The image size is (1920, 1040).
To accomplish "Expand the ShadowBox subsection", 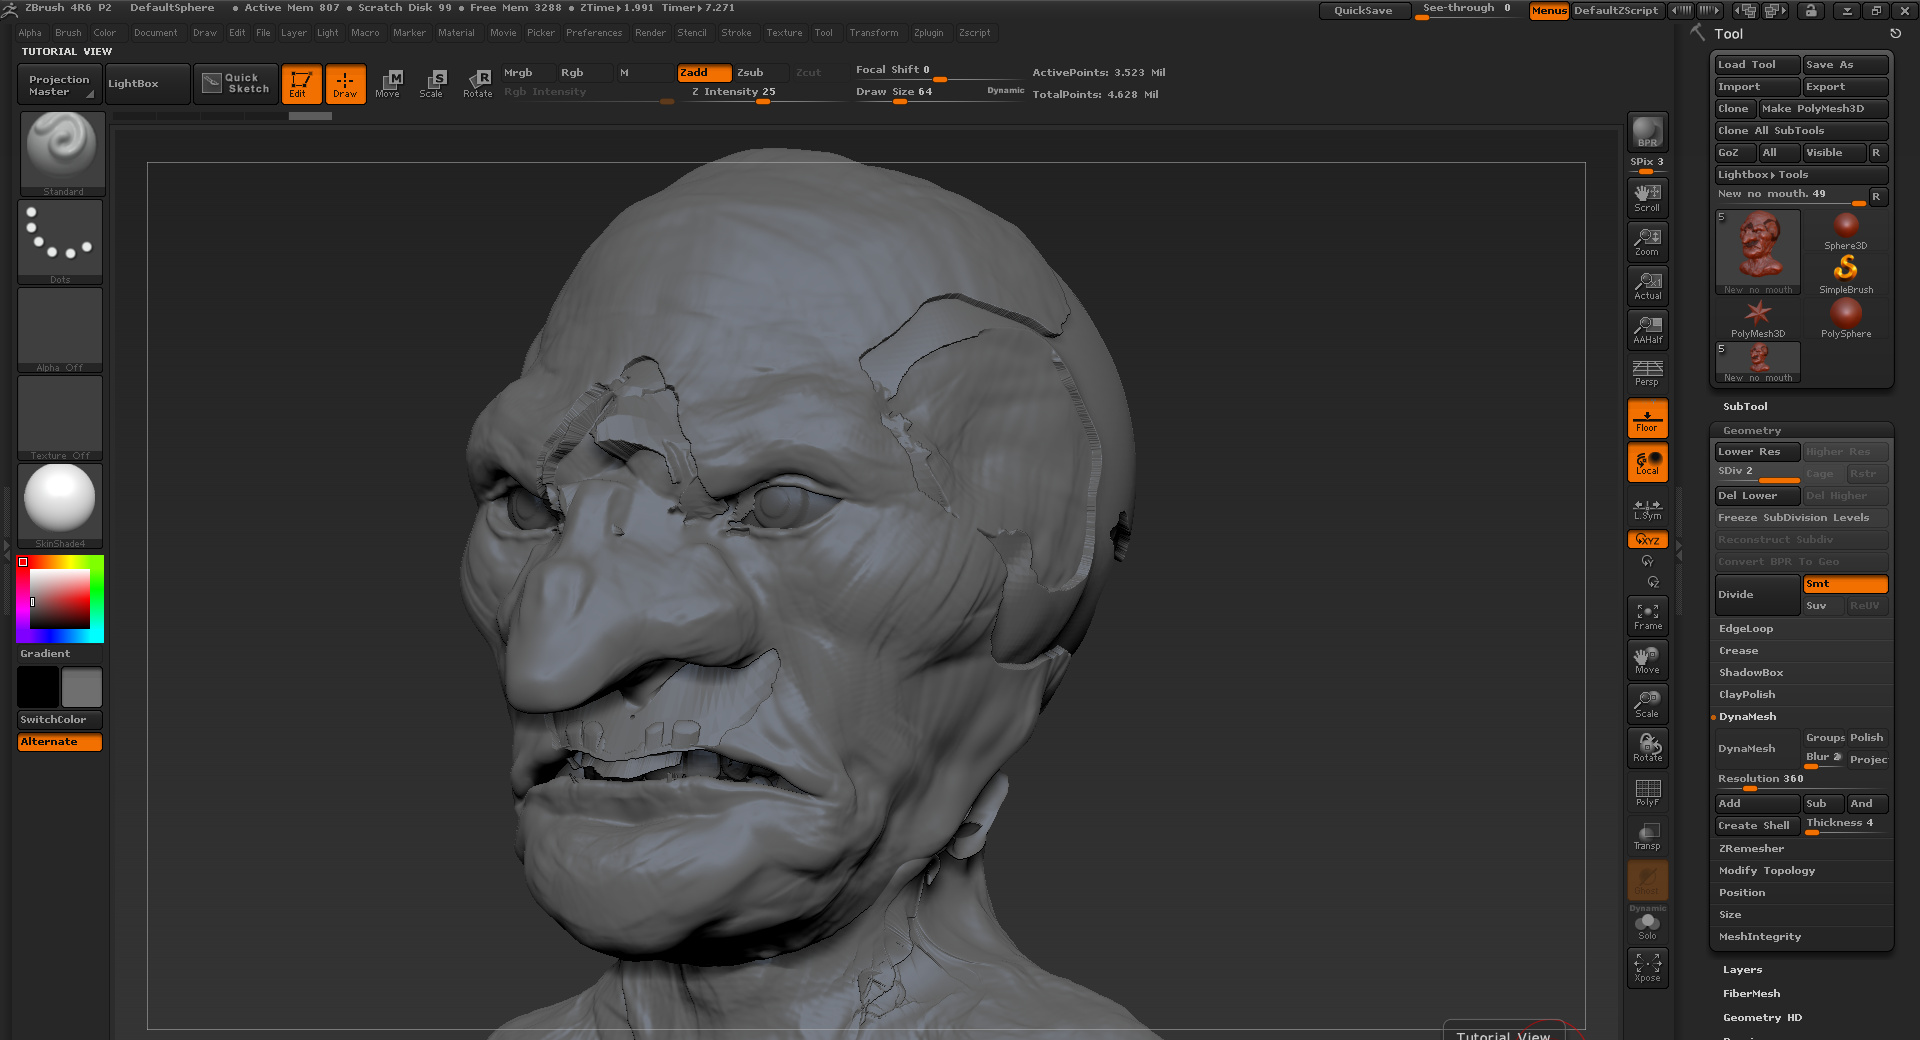I will [1751, 673].
